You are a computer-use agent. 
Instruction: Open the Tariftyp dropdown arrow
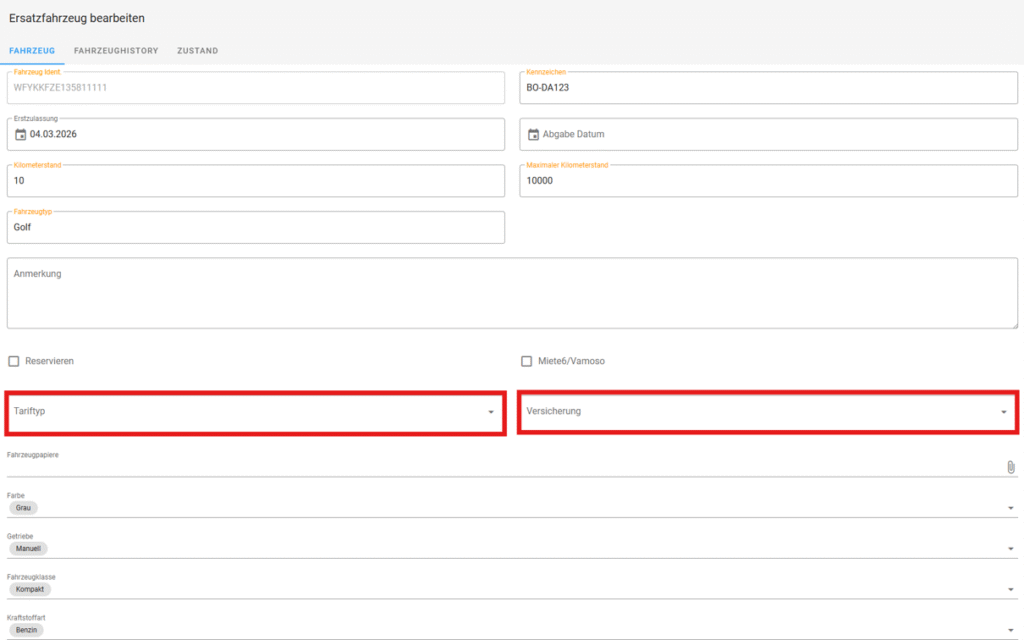[491, 412]
